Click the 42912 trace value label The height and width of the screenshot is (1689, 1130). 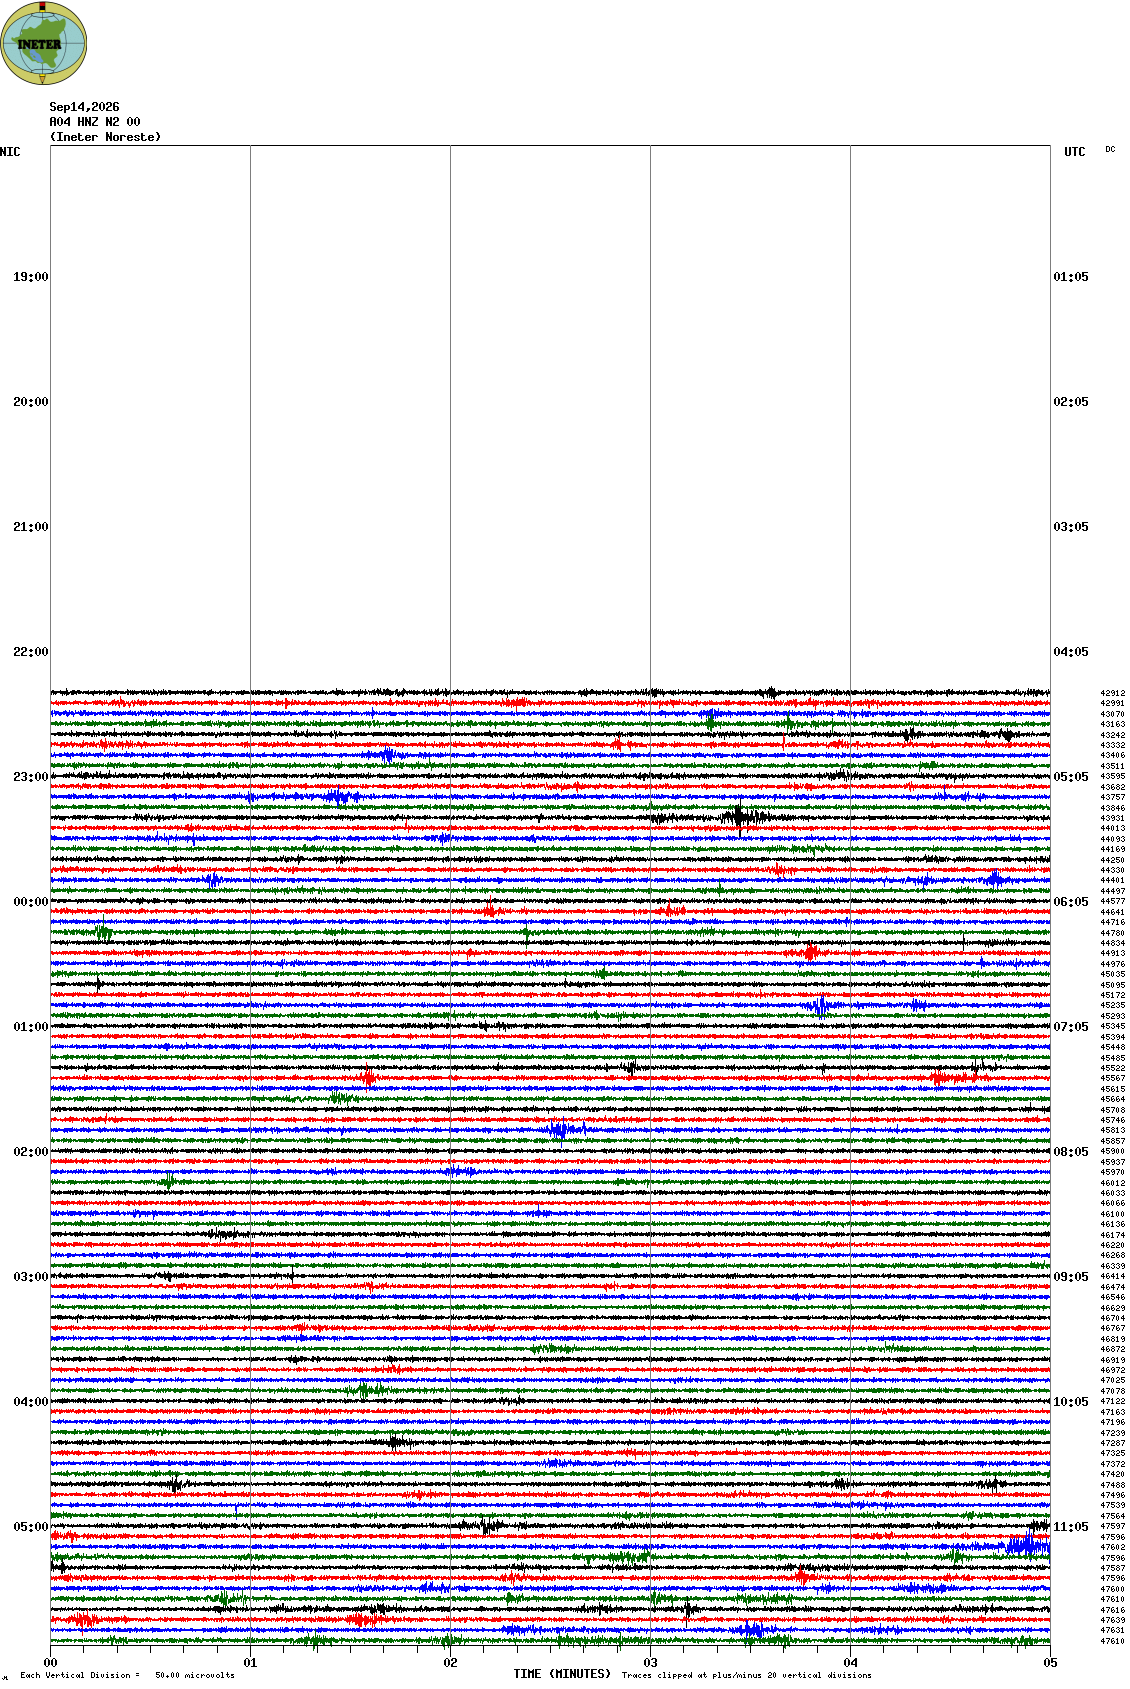tap(1113, 693)
